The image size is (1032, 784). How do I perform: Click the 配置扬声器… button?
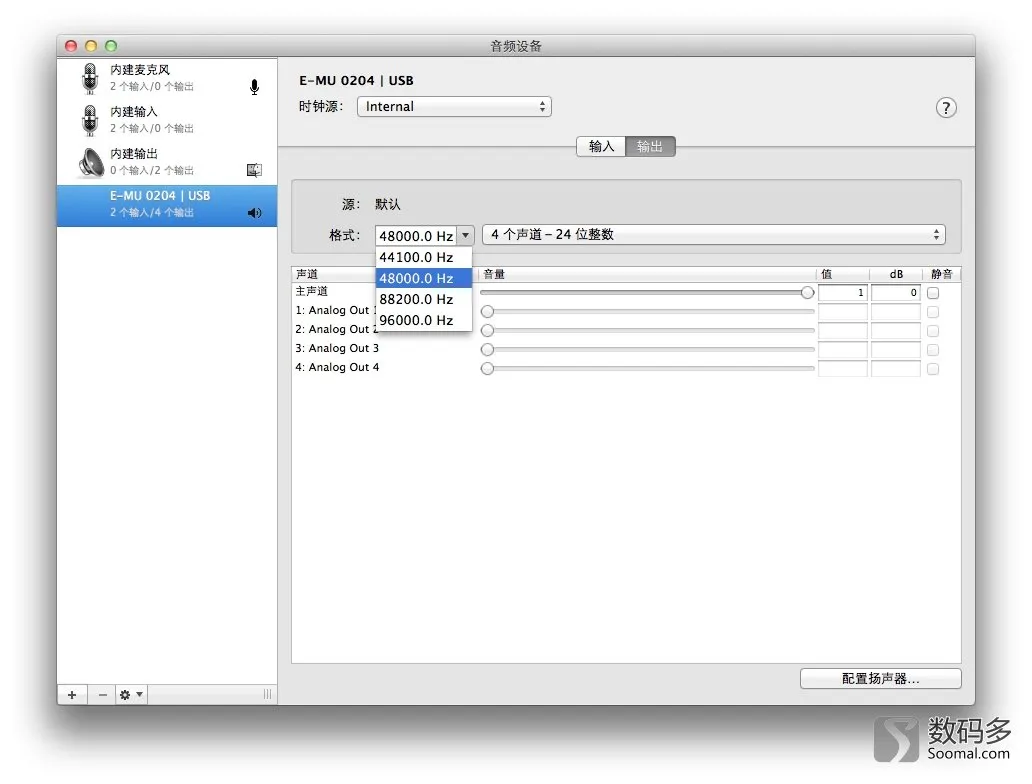[x=881, y=679]
